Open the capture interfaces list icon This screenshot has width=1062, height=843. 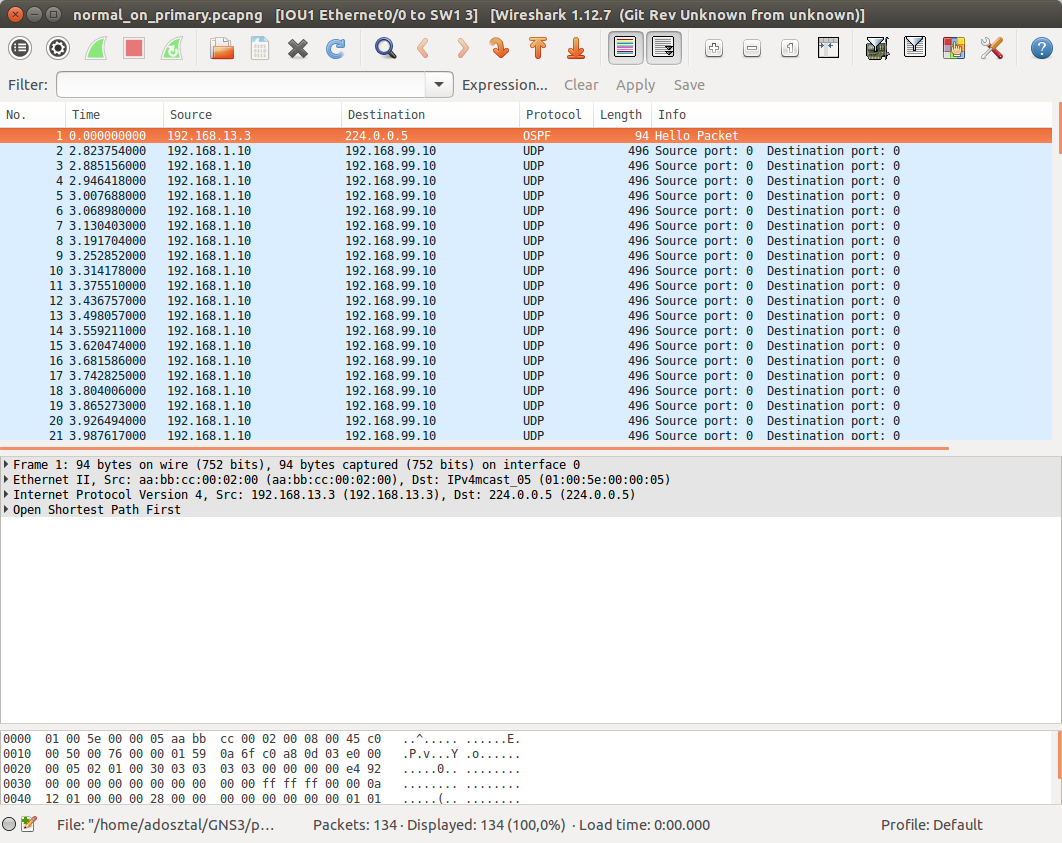tap(20, 48)
